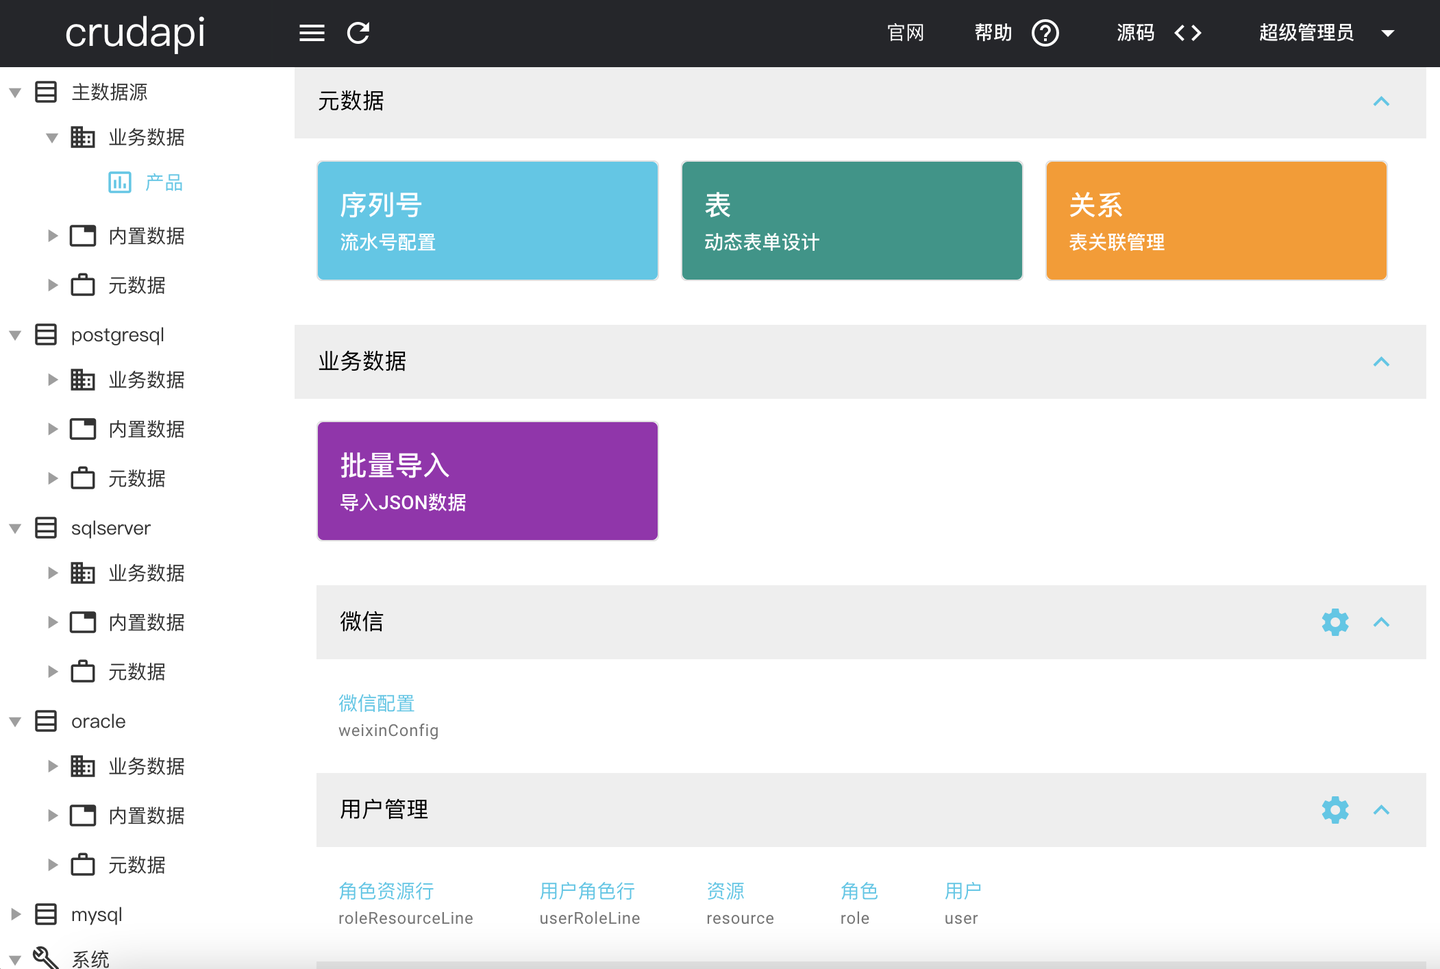The image size is (1440, 969).
Task: Expand 内置数据 under oracle
Action: [x=52, y=815]
